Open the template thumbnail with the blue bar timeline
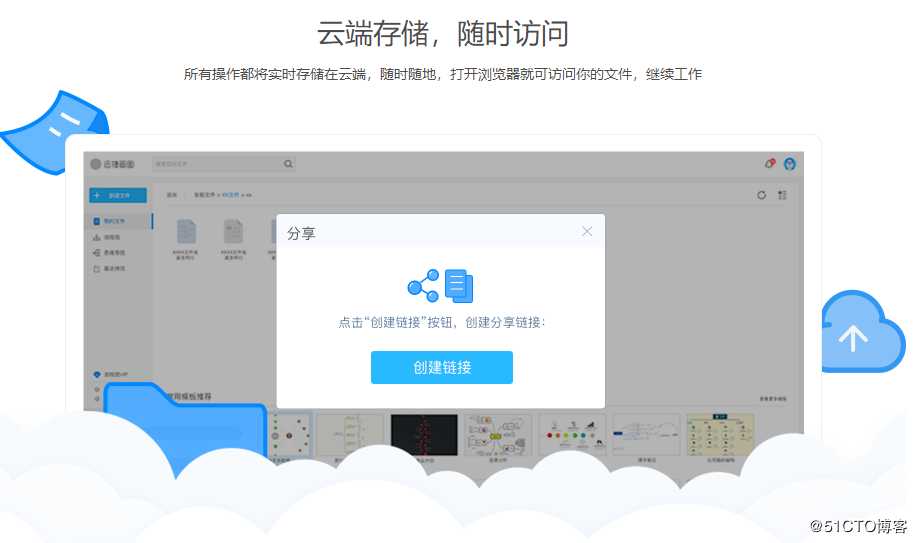 (646, 435)
